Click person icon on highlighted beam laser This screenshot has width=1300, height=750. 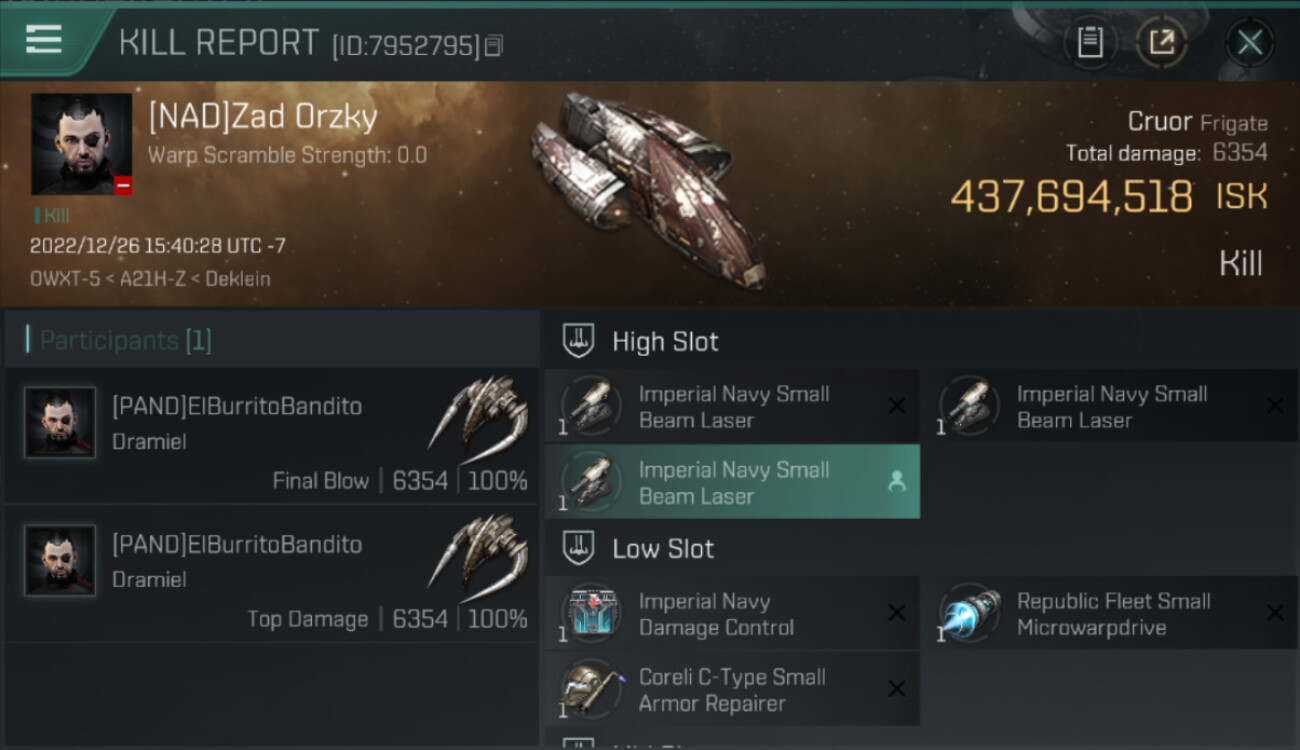(x=897, y=482)
